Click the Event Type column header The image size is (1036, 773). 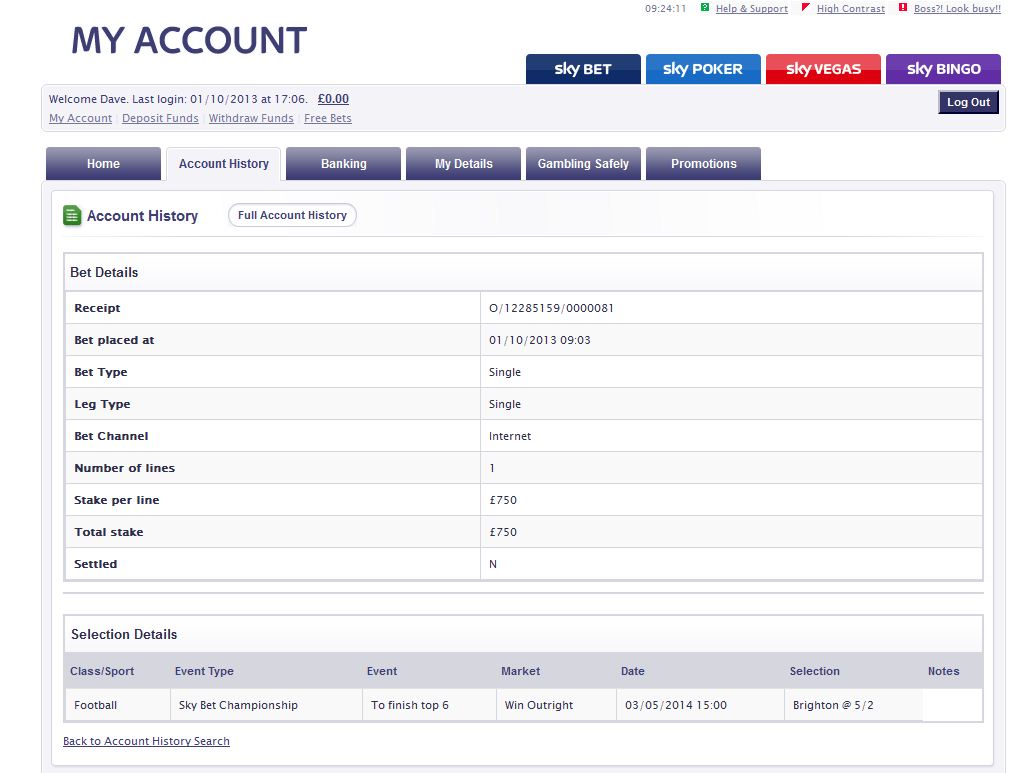[204, 671]
